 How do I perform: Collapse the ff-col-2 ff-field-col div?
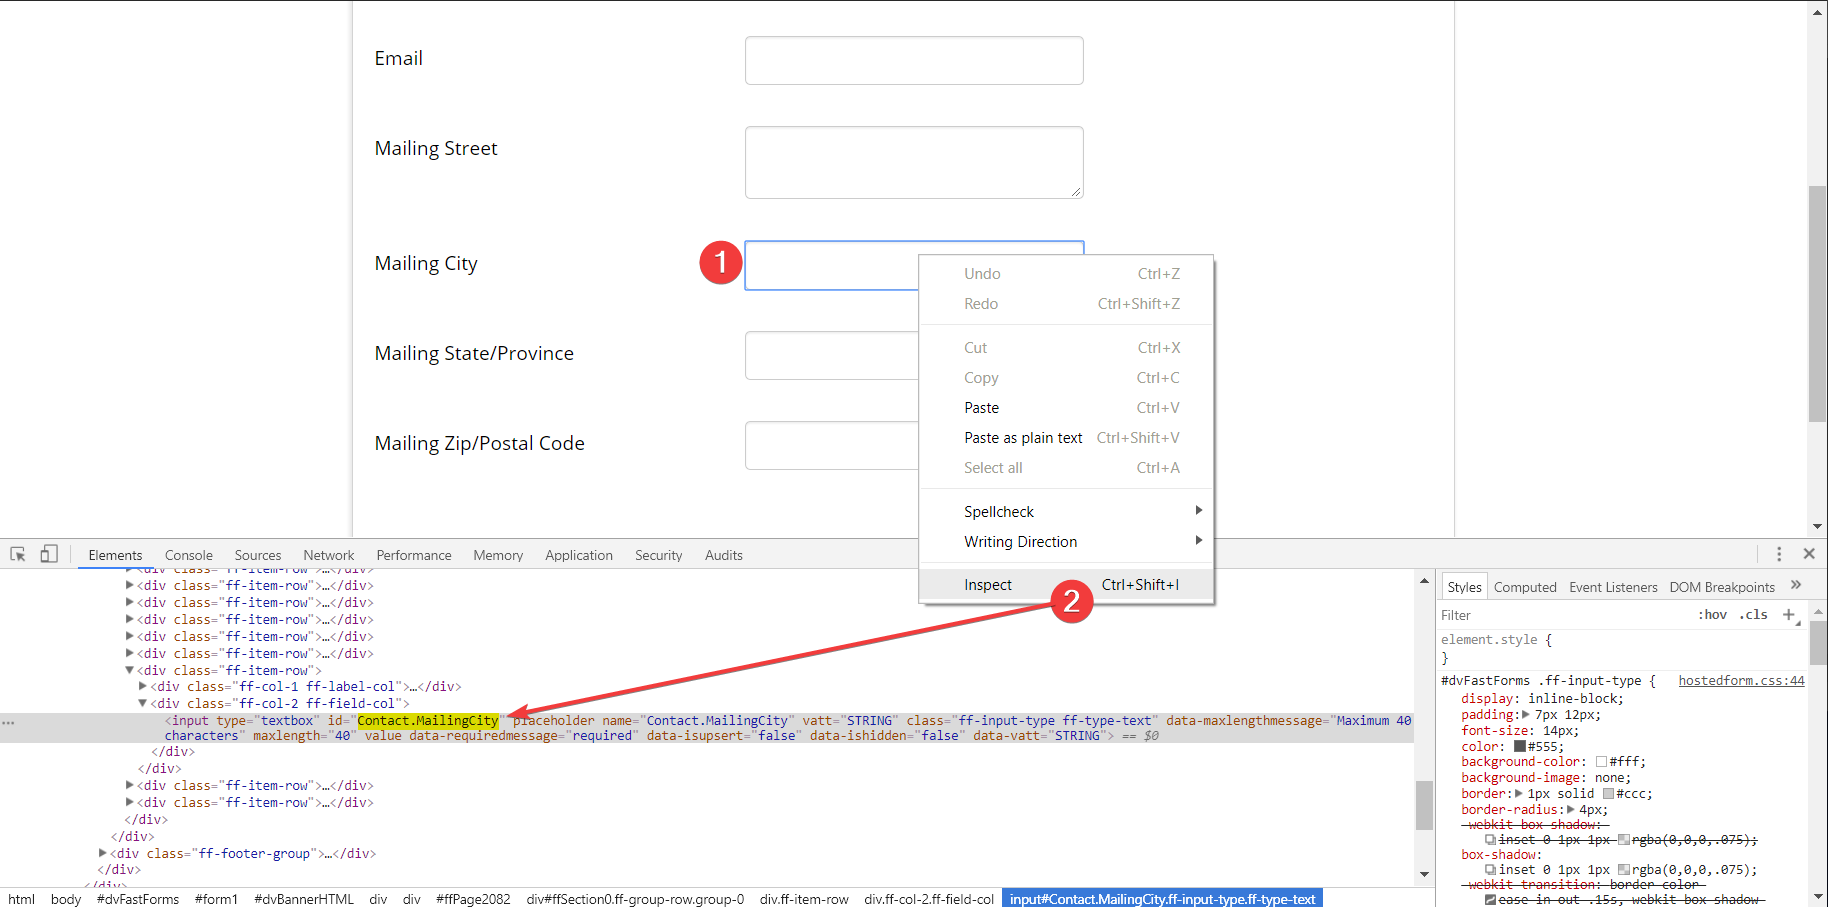click(x=143, y=703)
